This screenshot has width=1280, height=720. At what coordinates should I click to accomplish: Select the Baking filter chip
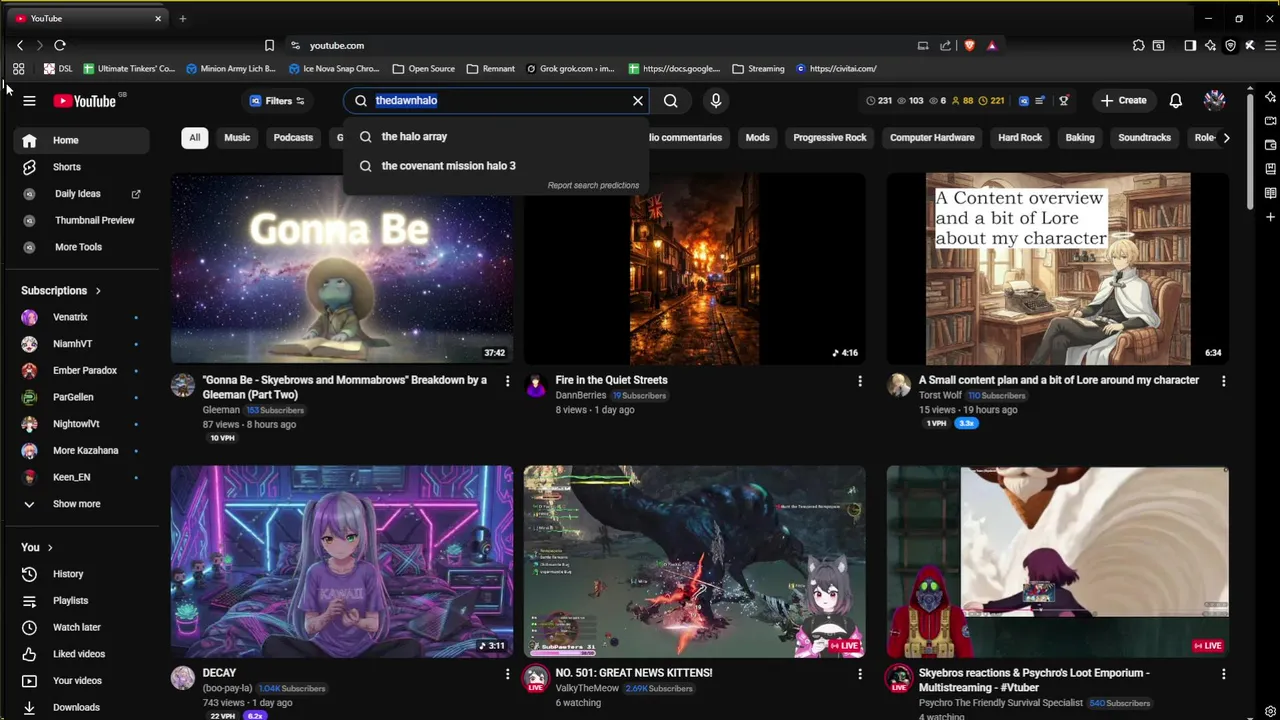click(1079, 138)
